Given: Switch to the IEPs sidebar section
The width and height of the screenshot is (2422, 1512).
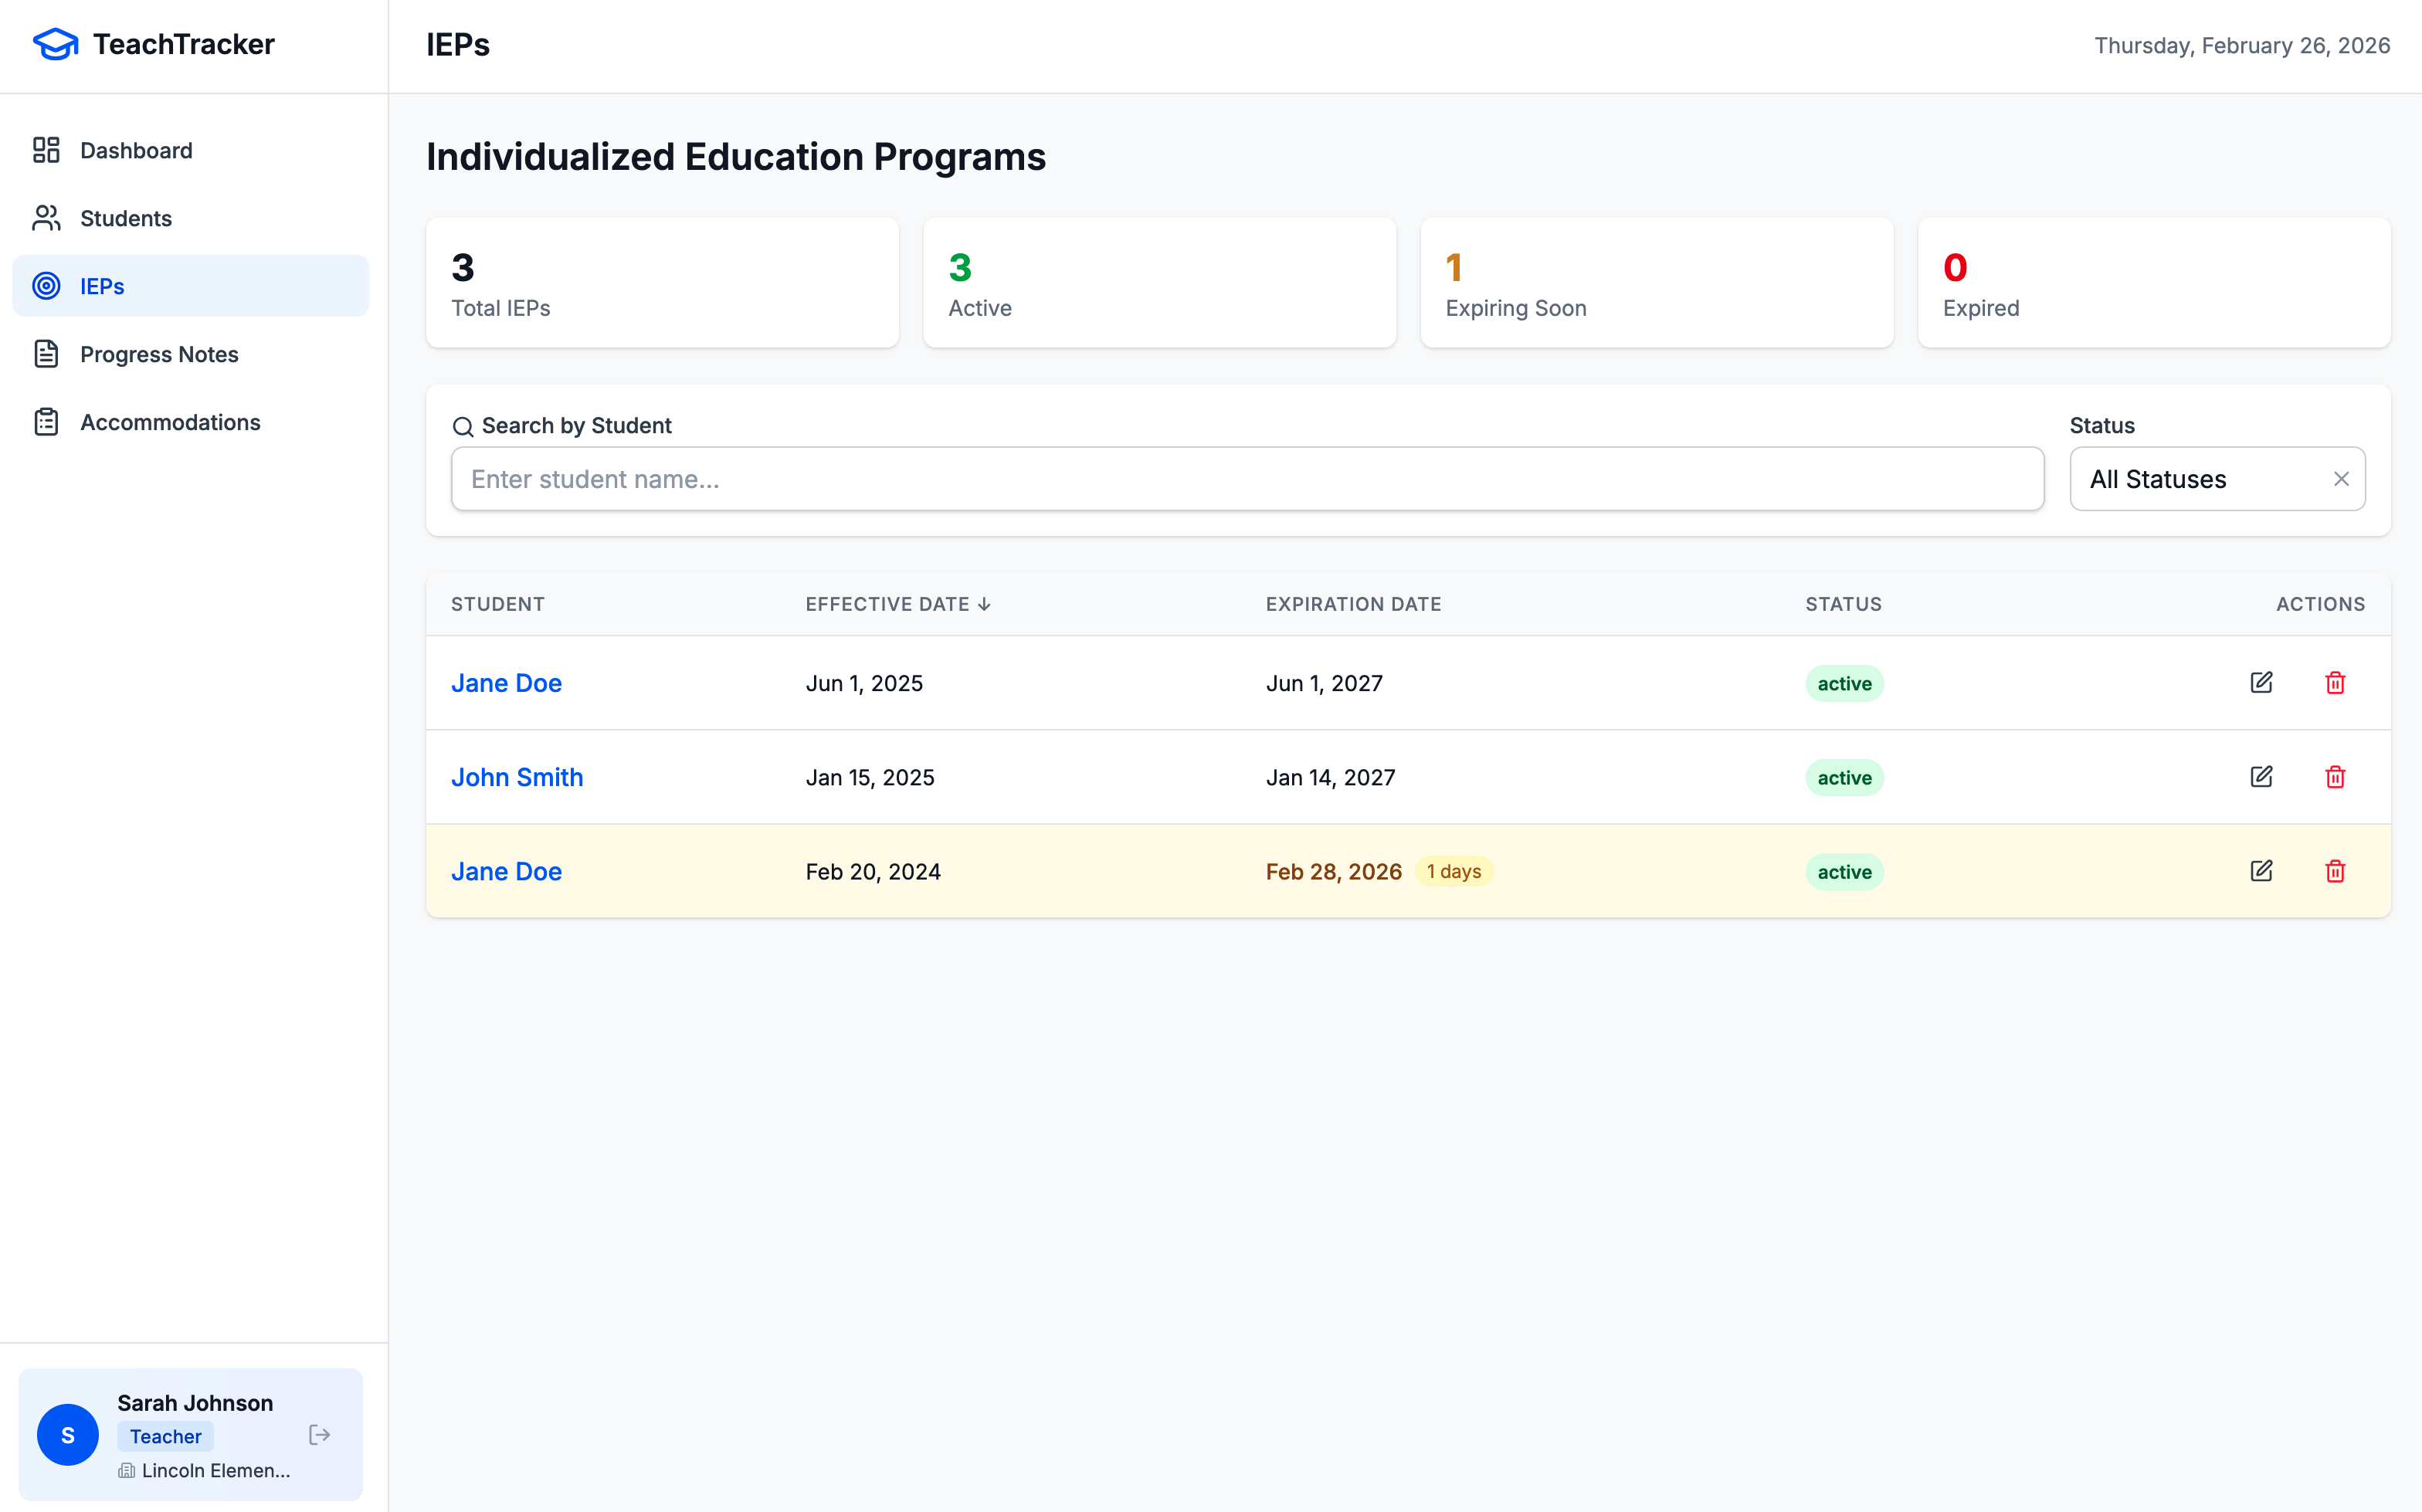Looking at the screenshot, I should pyautogui.click(x=101, y=286).
